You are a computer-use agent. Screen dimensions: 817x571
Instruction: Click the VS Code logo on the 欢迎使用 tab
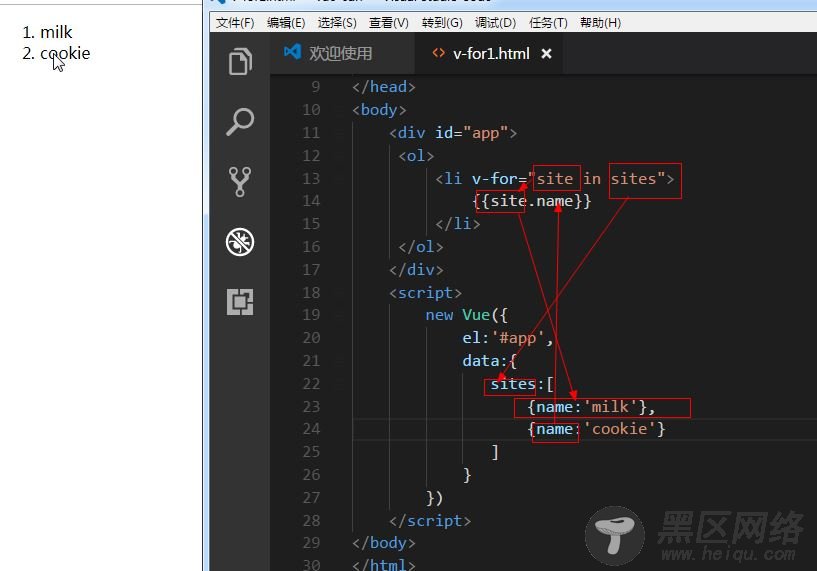click(x=292, y=52)
